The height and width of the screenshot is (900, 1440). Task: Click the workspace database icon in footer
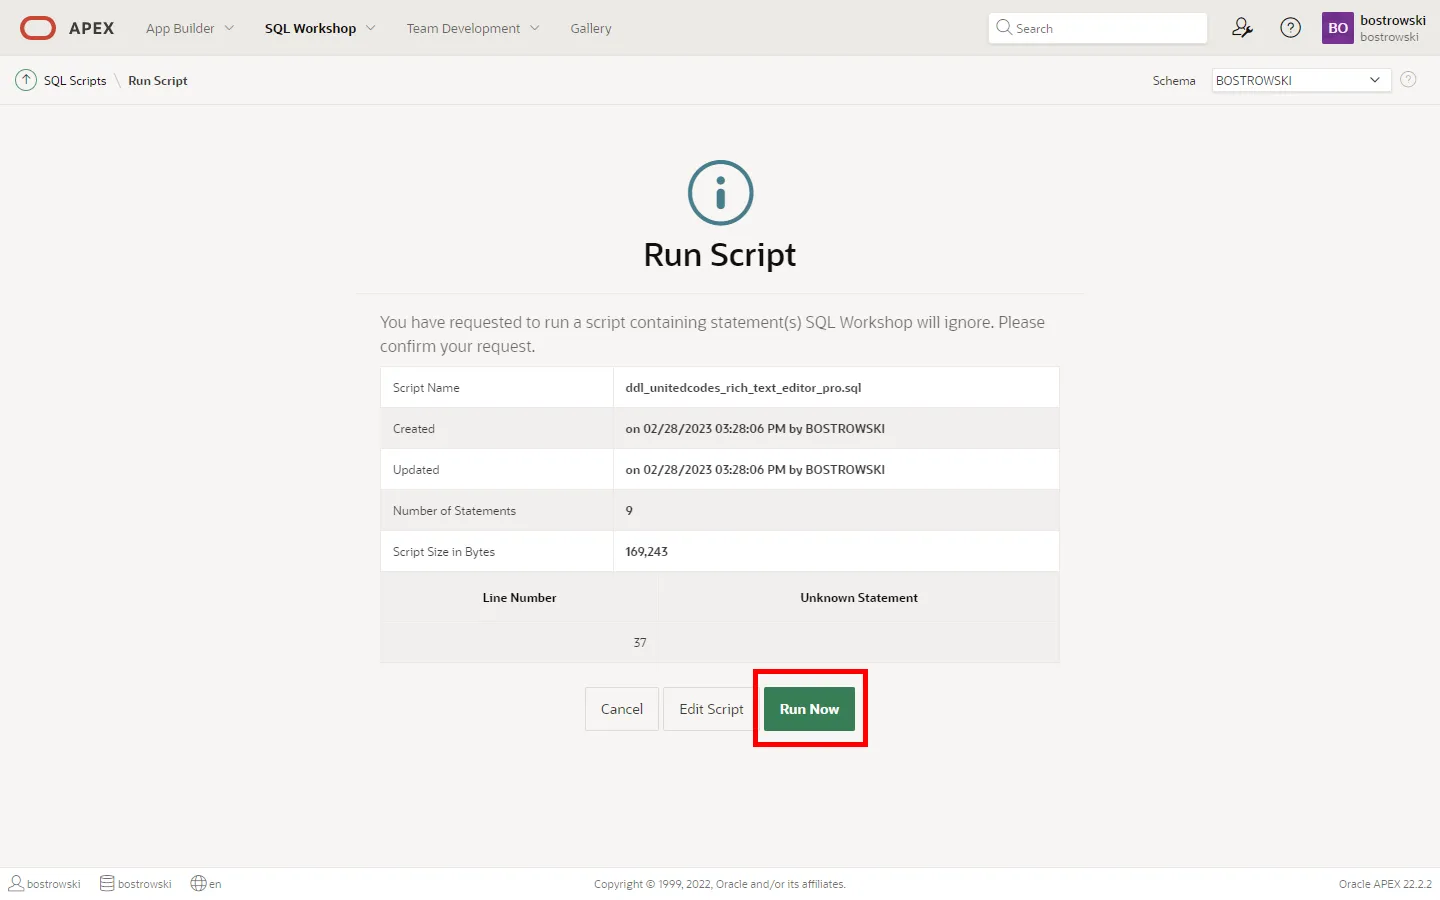[x=107, y=883]
